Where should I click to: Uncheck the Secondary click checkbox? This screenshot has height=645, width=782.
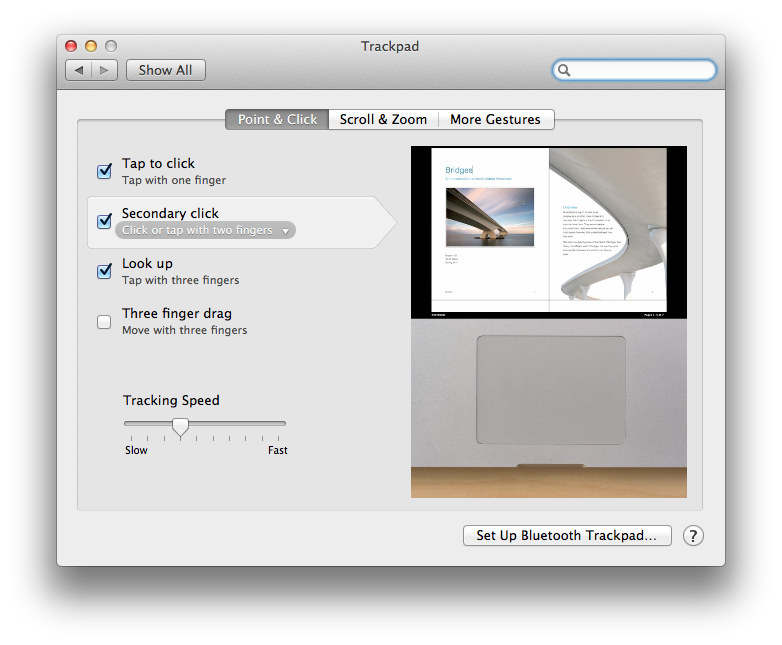[104, 220]
